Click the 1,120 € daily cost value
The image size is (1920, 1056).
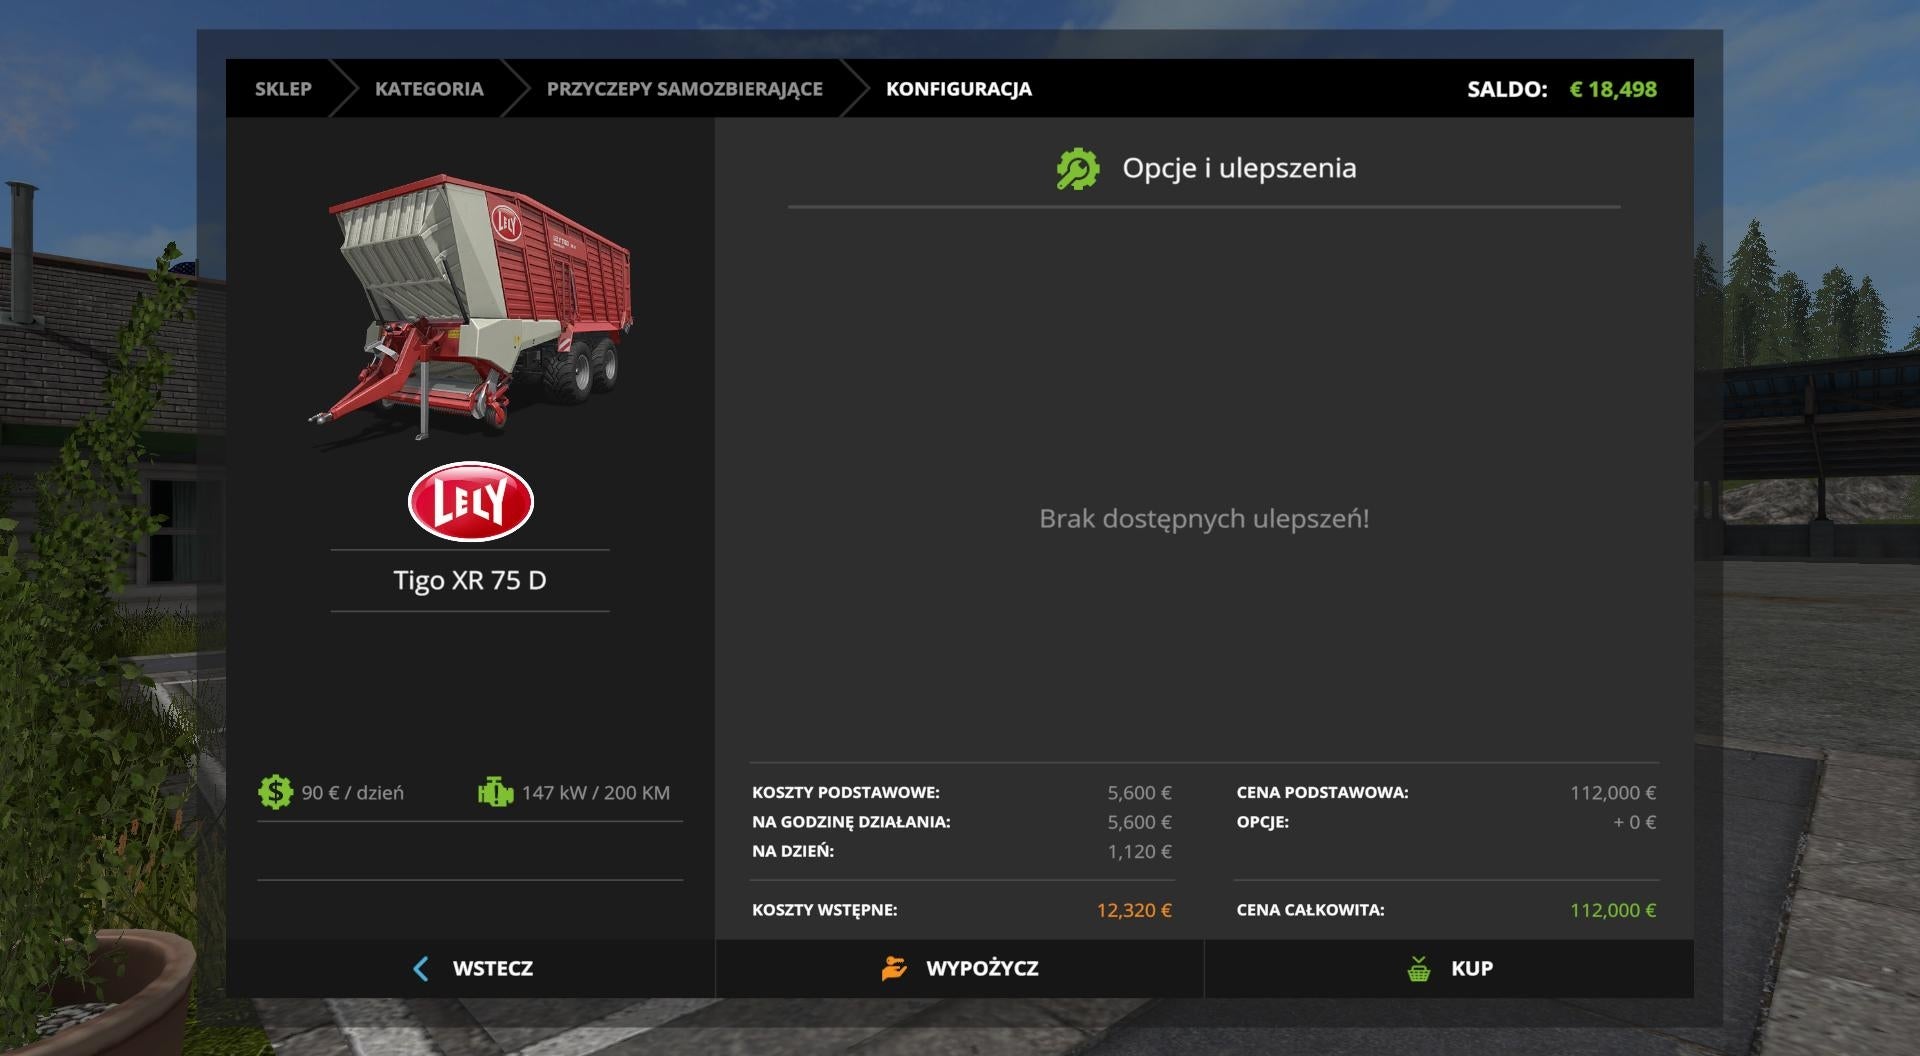(x=1140, y=851)
